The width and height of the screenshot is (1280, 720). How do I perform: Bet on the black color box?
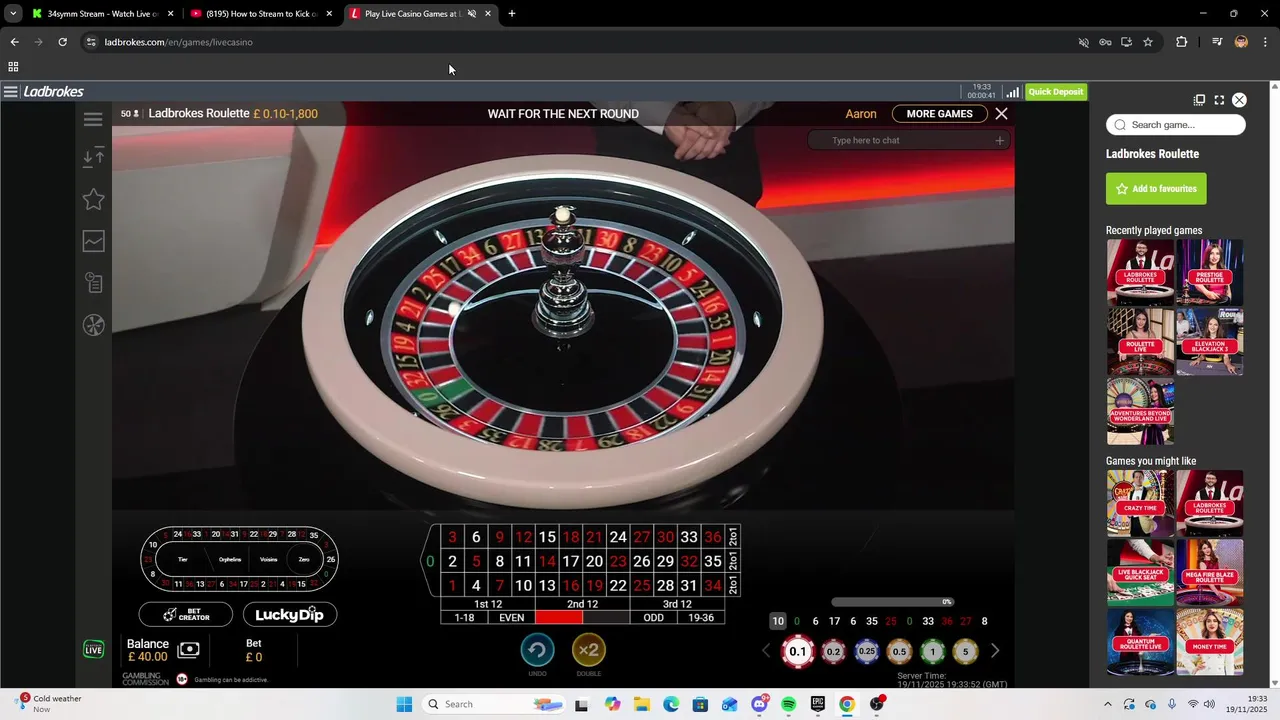click(606, 618)
